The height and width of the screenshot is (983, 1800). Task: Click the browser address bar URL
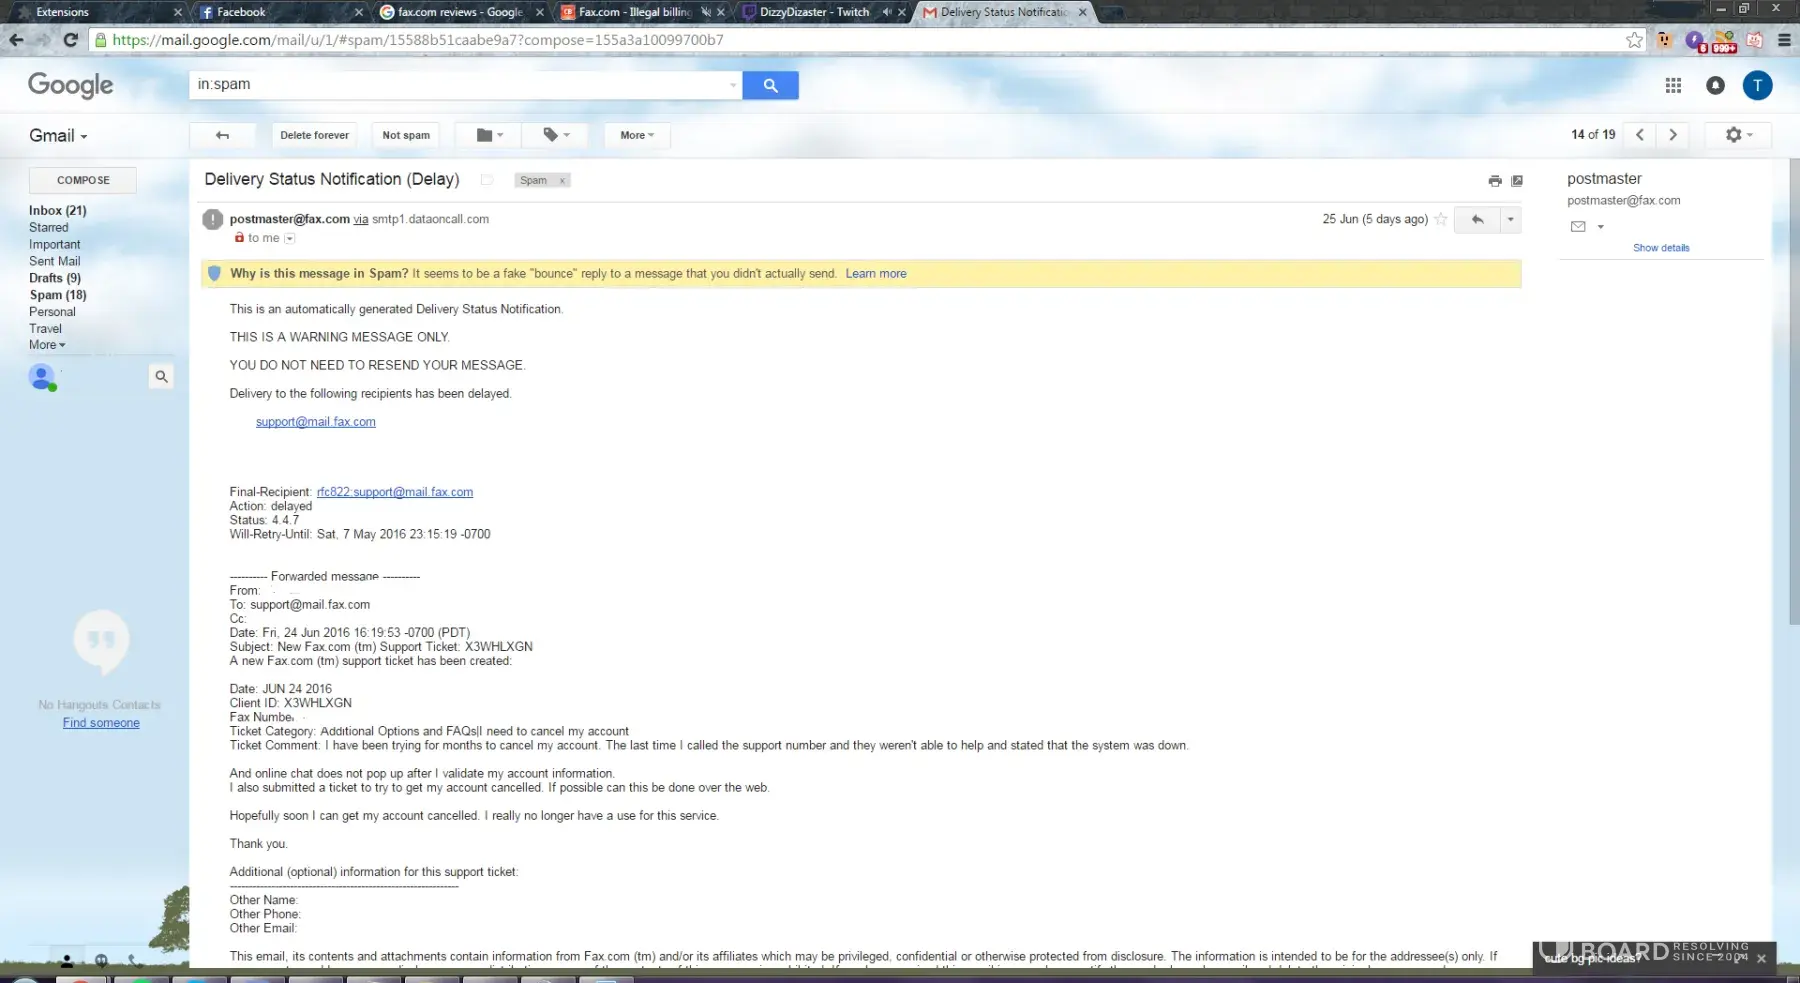418,40
